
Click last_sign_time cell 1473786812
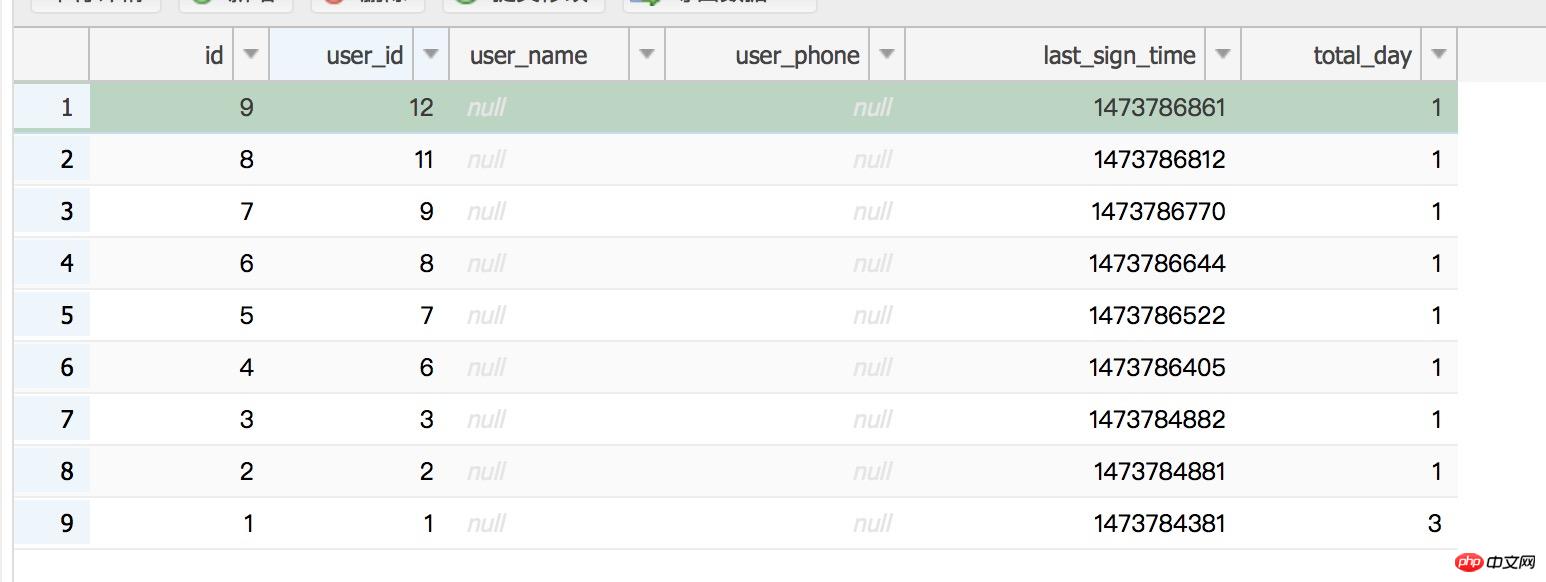coord(1158,159)
